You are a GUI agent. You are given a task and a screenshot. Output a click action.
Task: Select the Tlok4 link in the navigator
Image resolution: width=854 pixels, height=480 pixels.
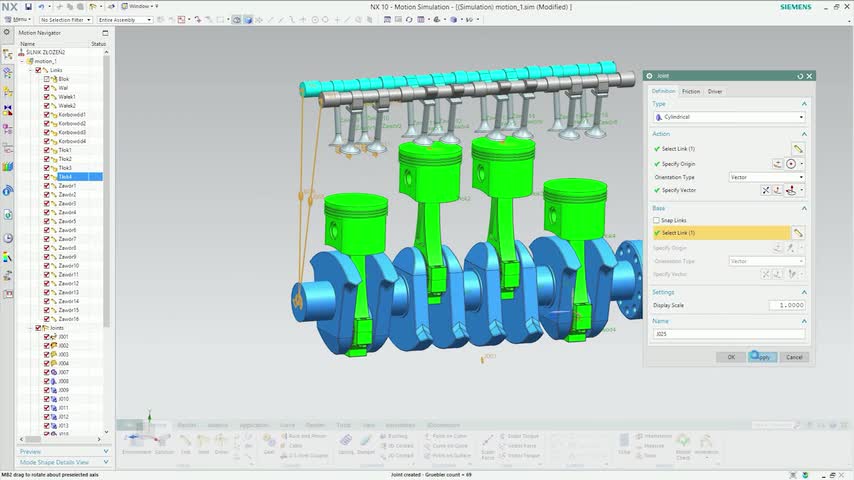(x=65, y=177)
